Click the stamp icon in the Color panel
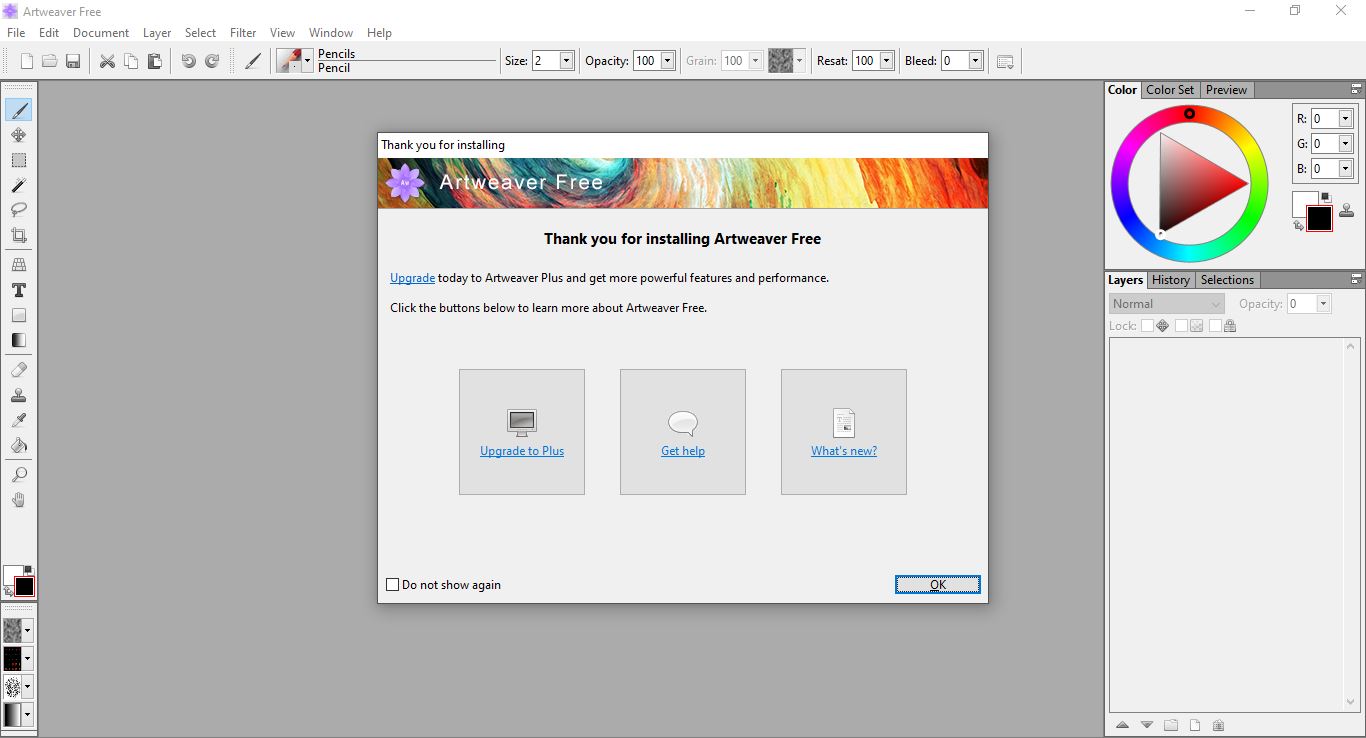Viewport: 1366px width, 738px height. (x=1346, y=210)
